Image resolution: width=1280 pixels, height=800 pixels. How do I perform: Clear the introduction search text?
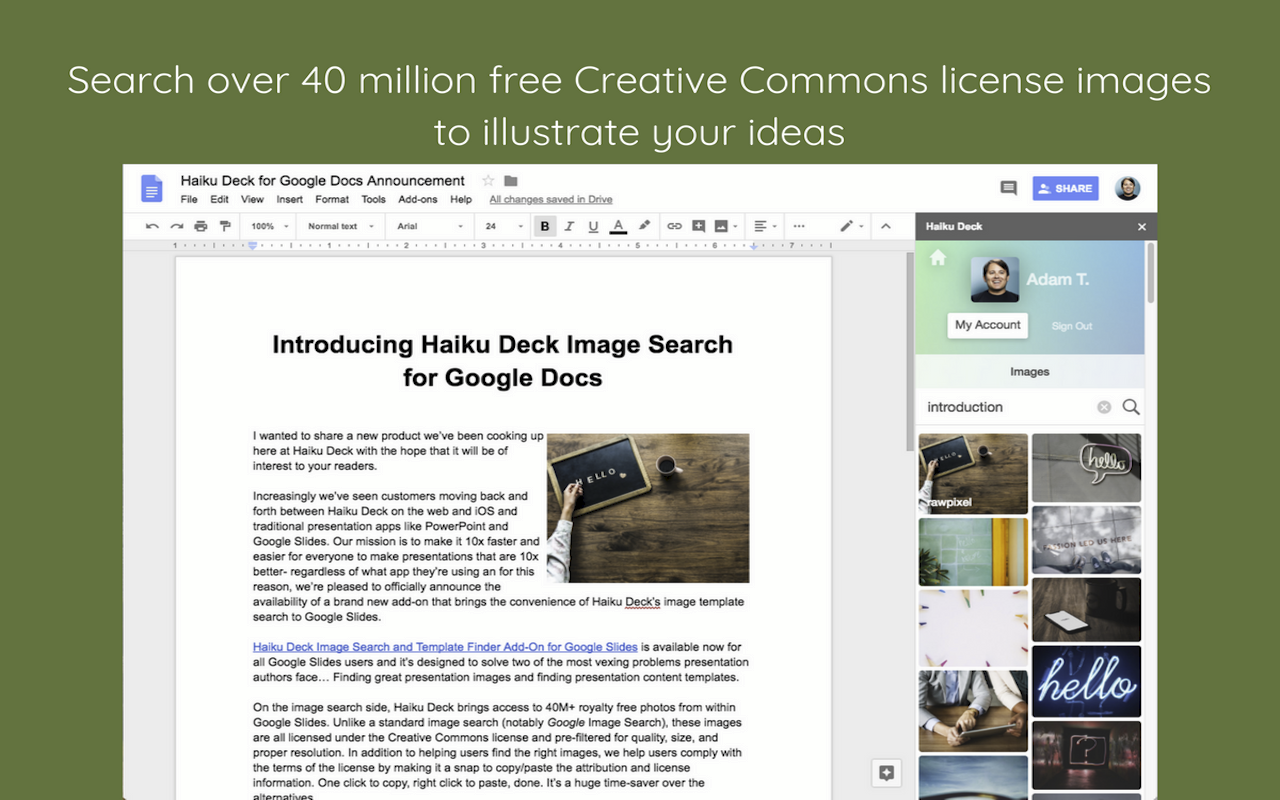1104,407
